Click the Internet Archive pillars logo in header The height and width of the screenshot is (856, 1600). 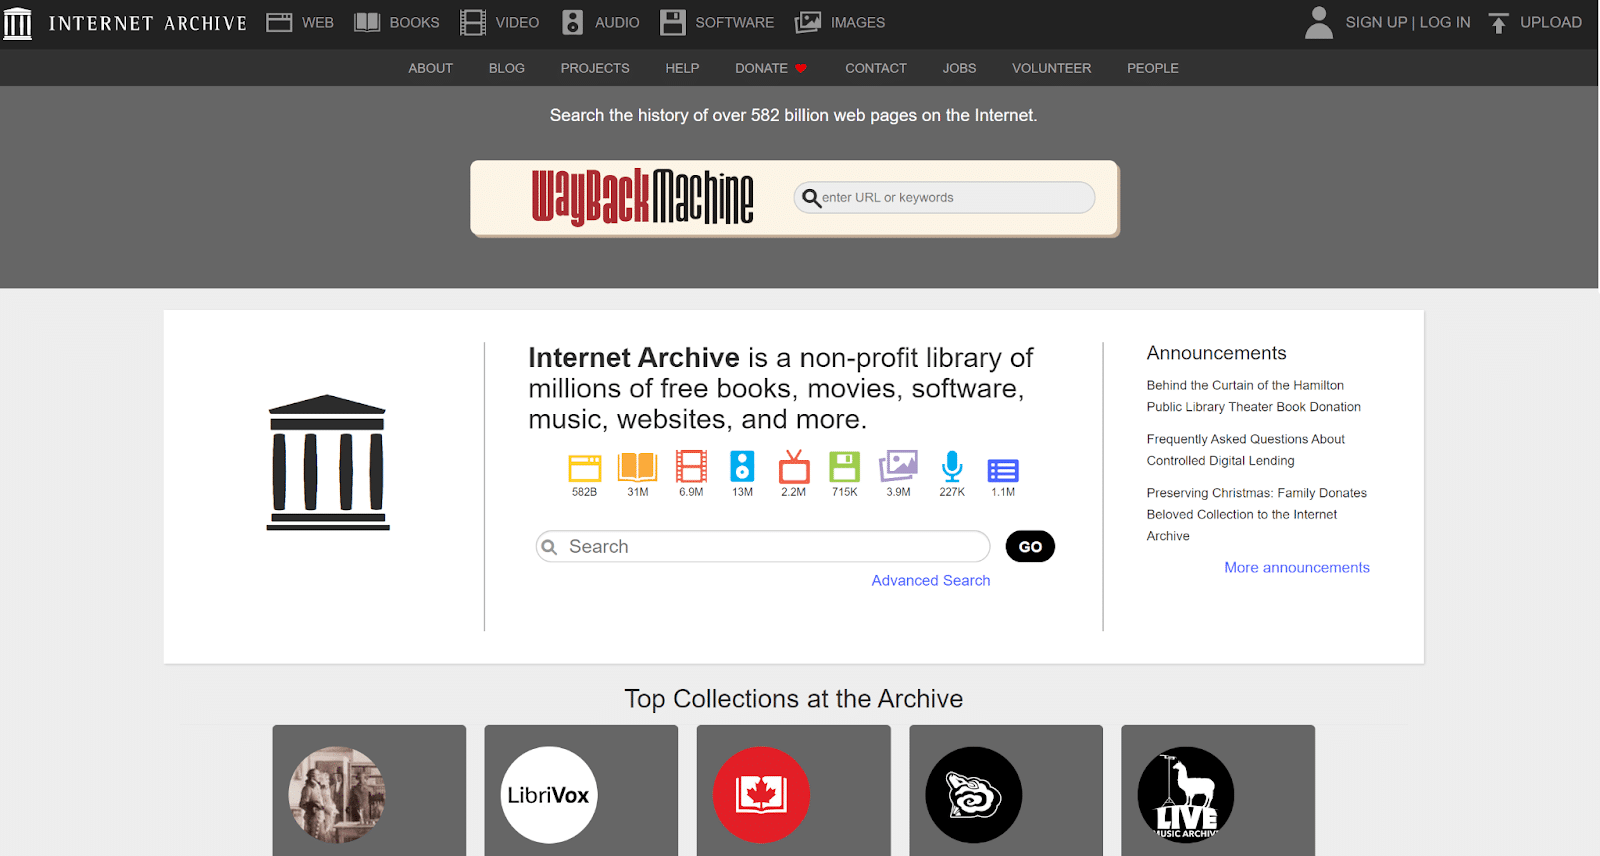[18, 23]
